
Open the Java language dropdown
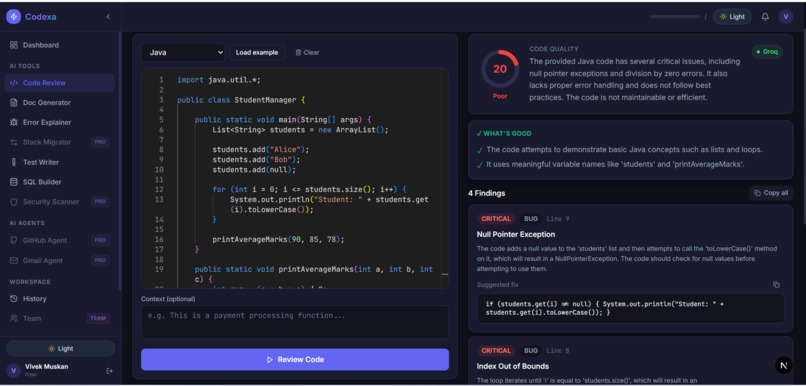(184, 52)
